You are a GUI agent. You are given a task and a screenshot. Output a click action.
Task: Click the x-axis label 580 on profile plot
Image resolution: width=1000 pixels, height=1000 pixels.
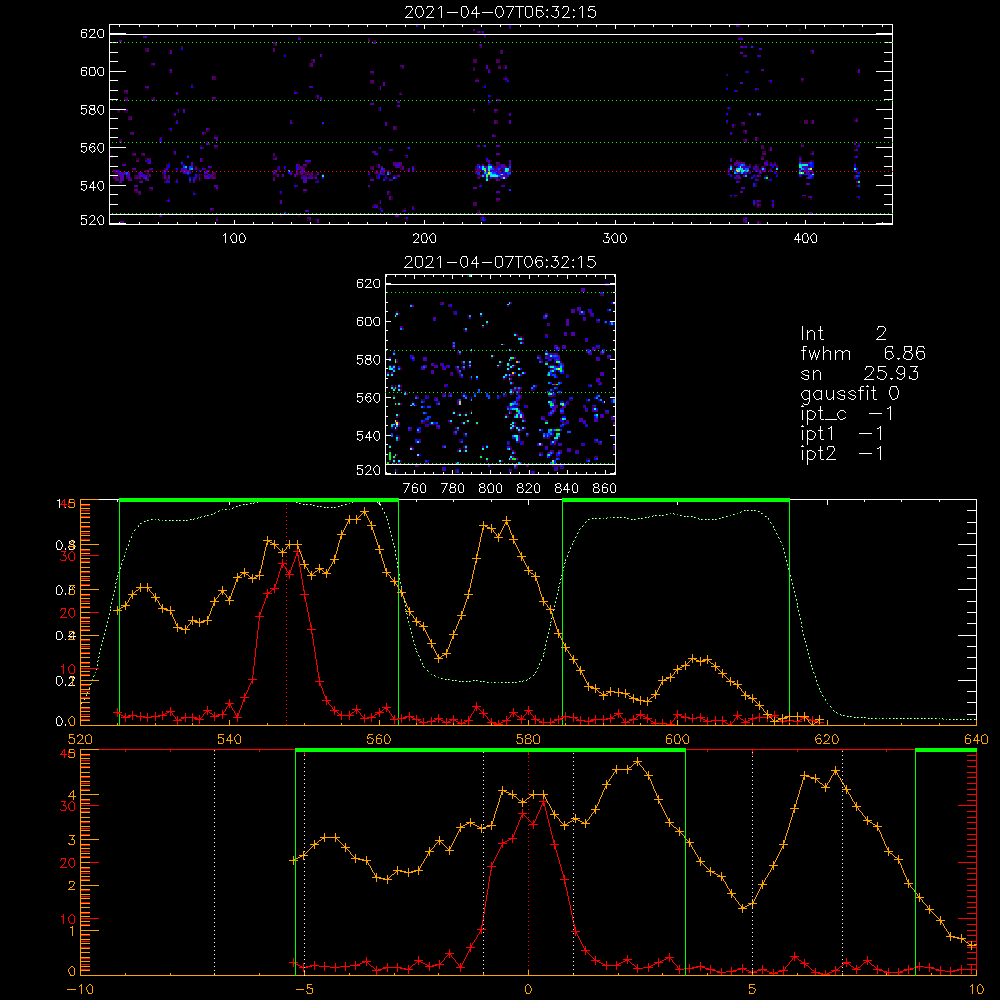click(x=528, y=739)
